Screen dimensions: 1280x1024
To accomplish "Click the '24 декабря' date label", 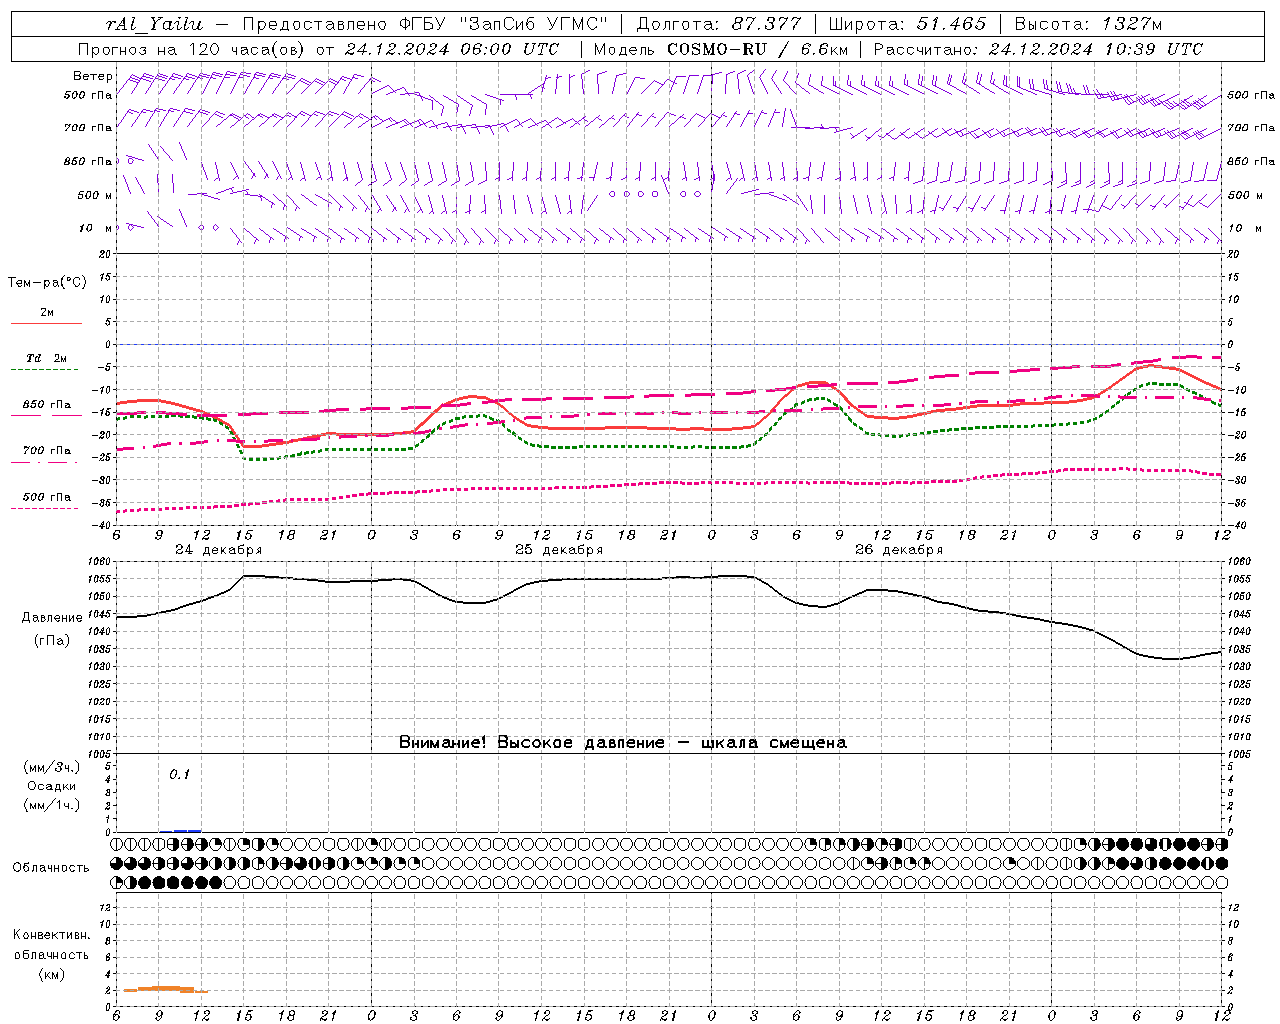I will click(218, 550).
